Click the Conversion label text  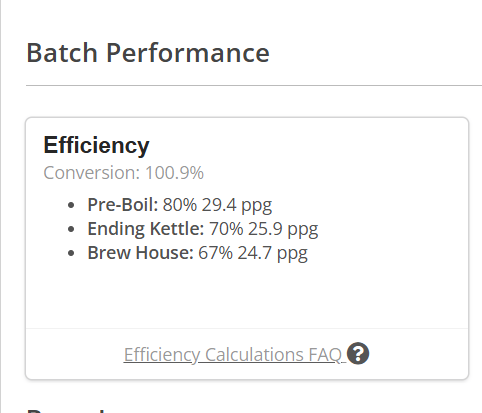pos(91,173)
